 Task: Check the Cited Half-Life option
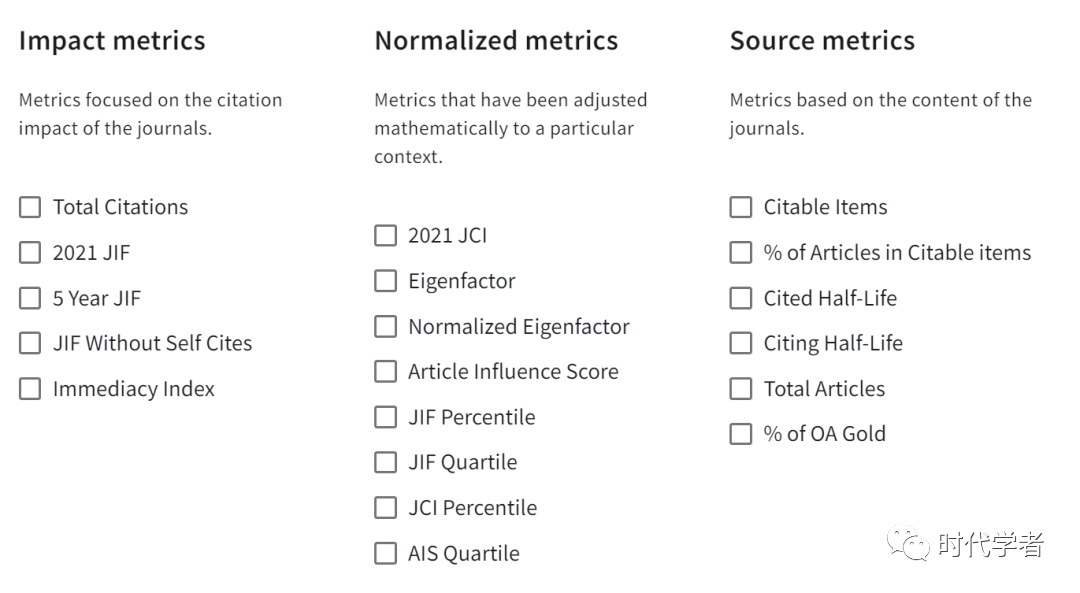click(741, 298)
